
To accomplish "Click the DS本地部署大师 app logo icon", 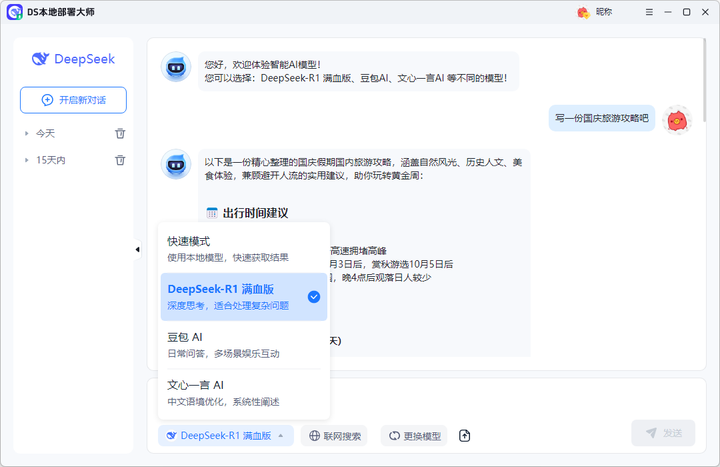I will pos(14,12).
